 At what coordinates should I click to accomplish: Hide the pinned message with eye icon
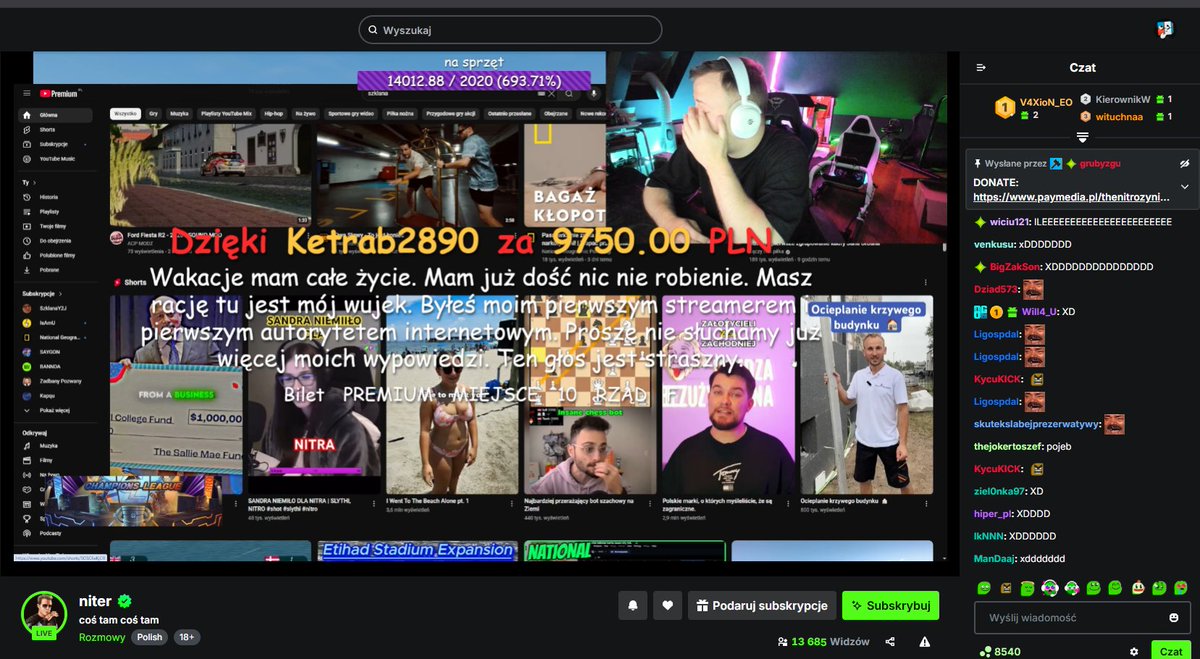1184,163
